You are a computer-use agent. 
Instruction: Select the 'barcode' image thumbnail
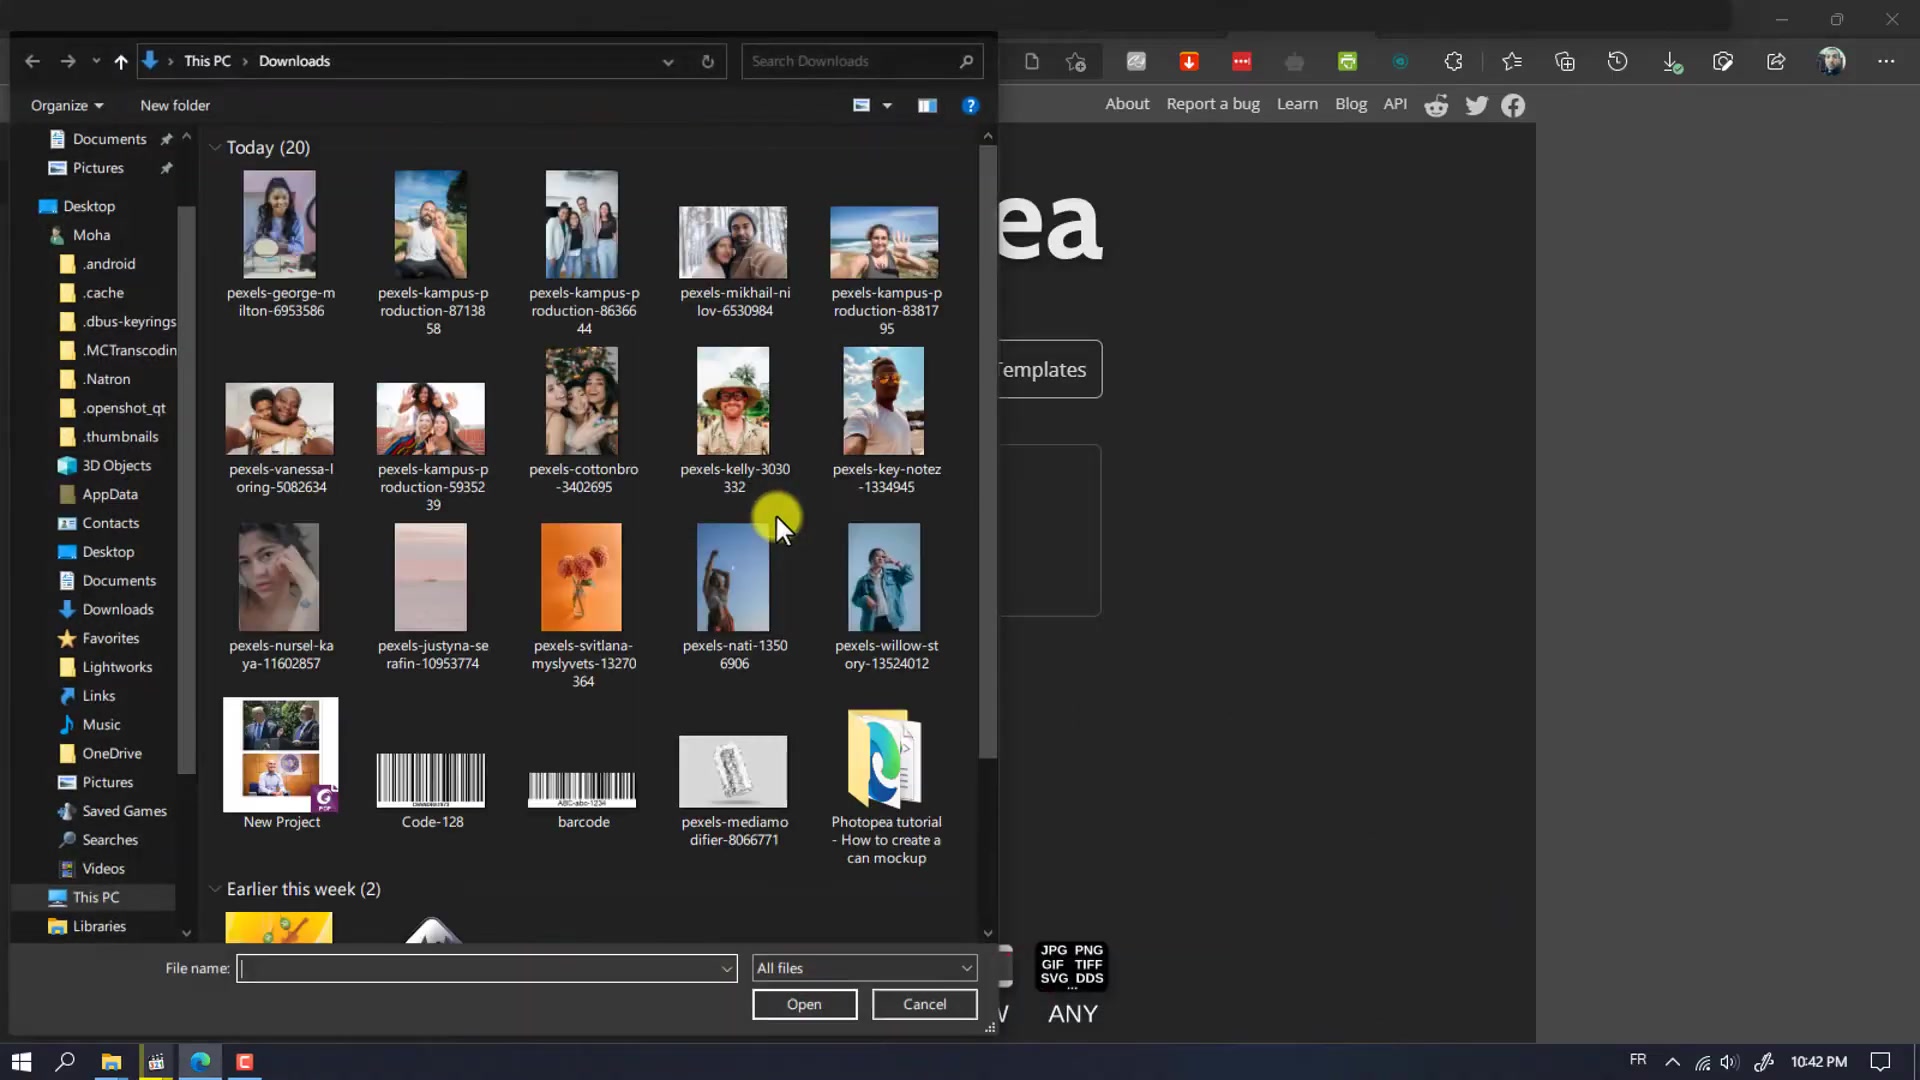point(582,790)
